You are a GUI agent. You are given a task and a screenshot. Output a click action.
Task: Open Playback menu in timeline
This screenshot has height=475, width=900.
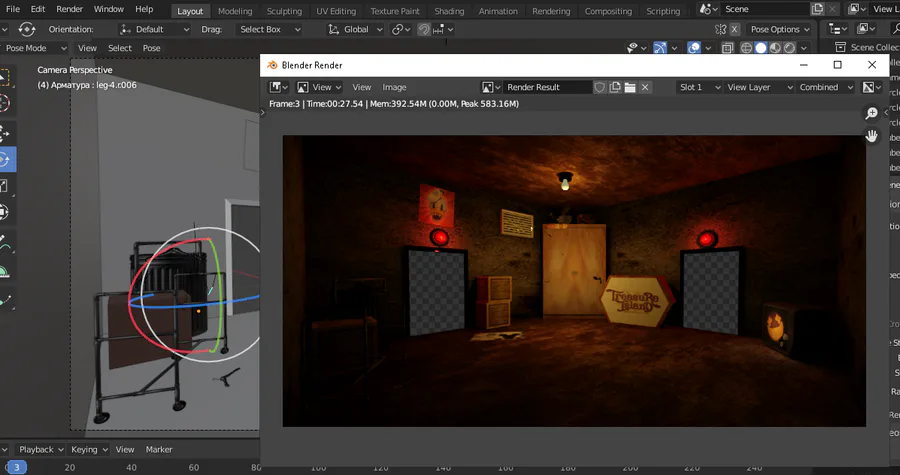pos(40,450)
